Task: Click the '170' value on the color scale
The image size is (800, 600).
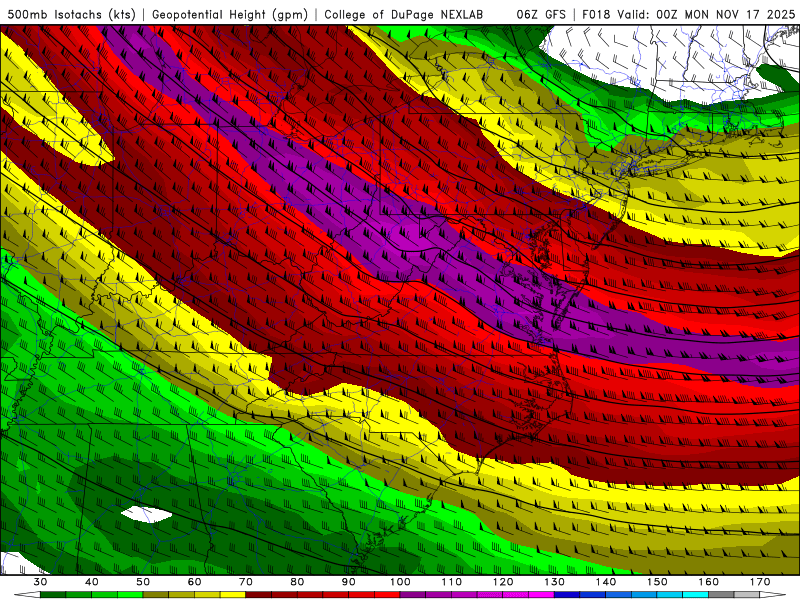Action: pyautogui.click(x=760, y=582)
